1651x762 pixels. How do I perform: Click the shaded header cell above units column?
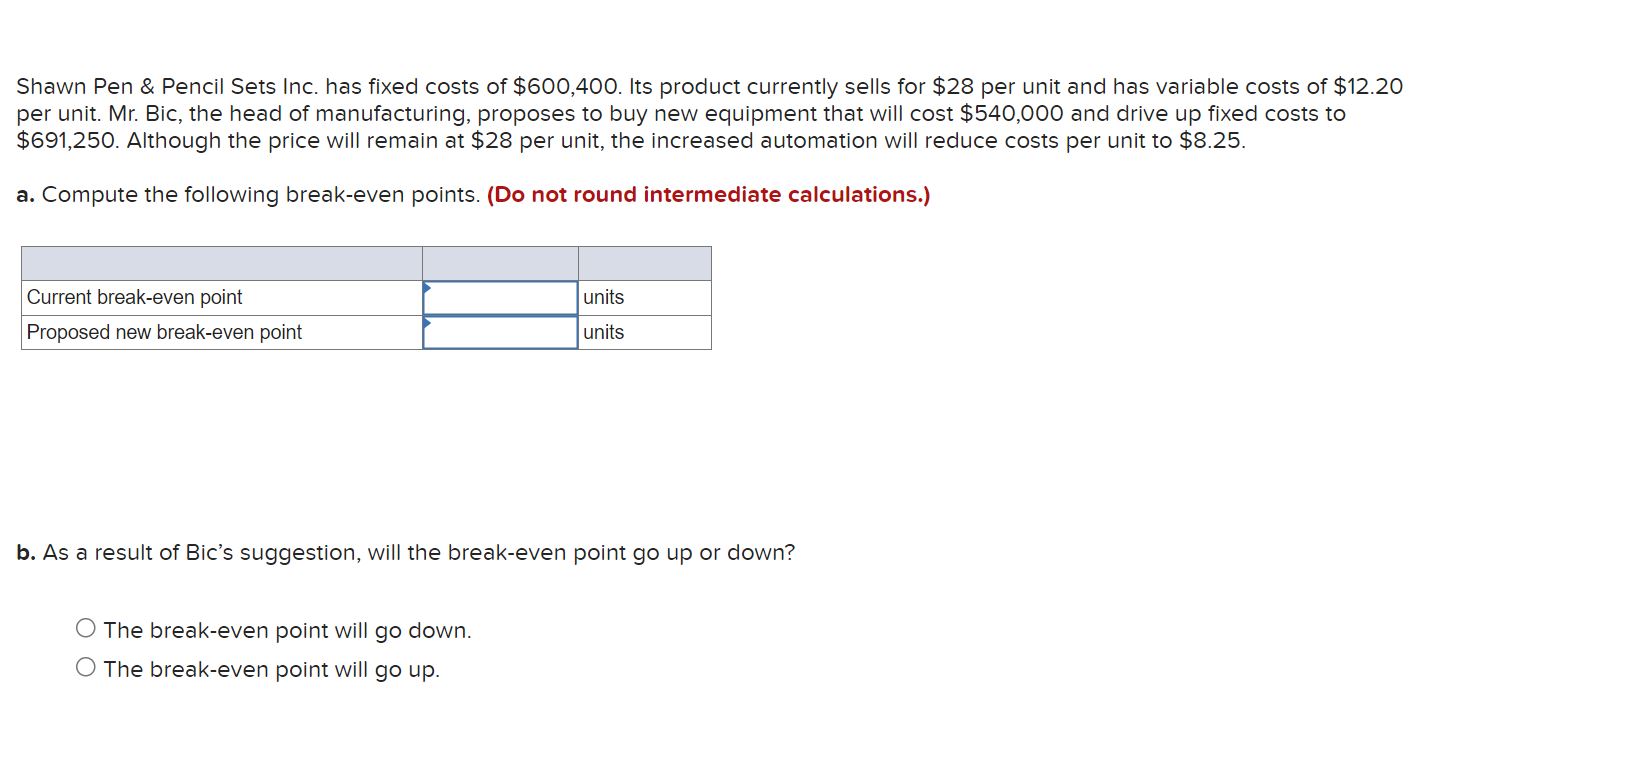pyautogui.click(x=644, y=262)
